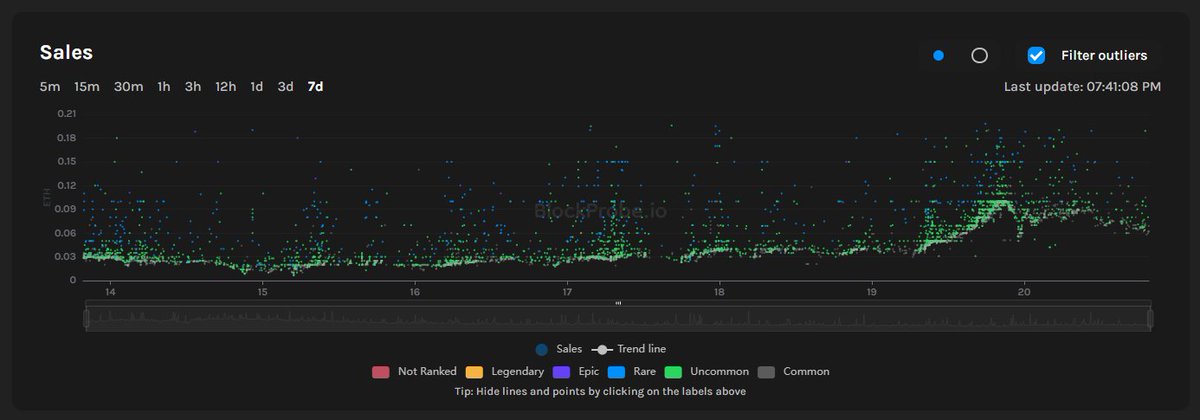This screenshot has height=420, width=1200.
Task: Select the 3d time range
Action: point(285,87)
